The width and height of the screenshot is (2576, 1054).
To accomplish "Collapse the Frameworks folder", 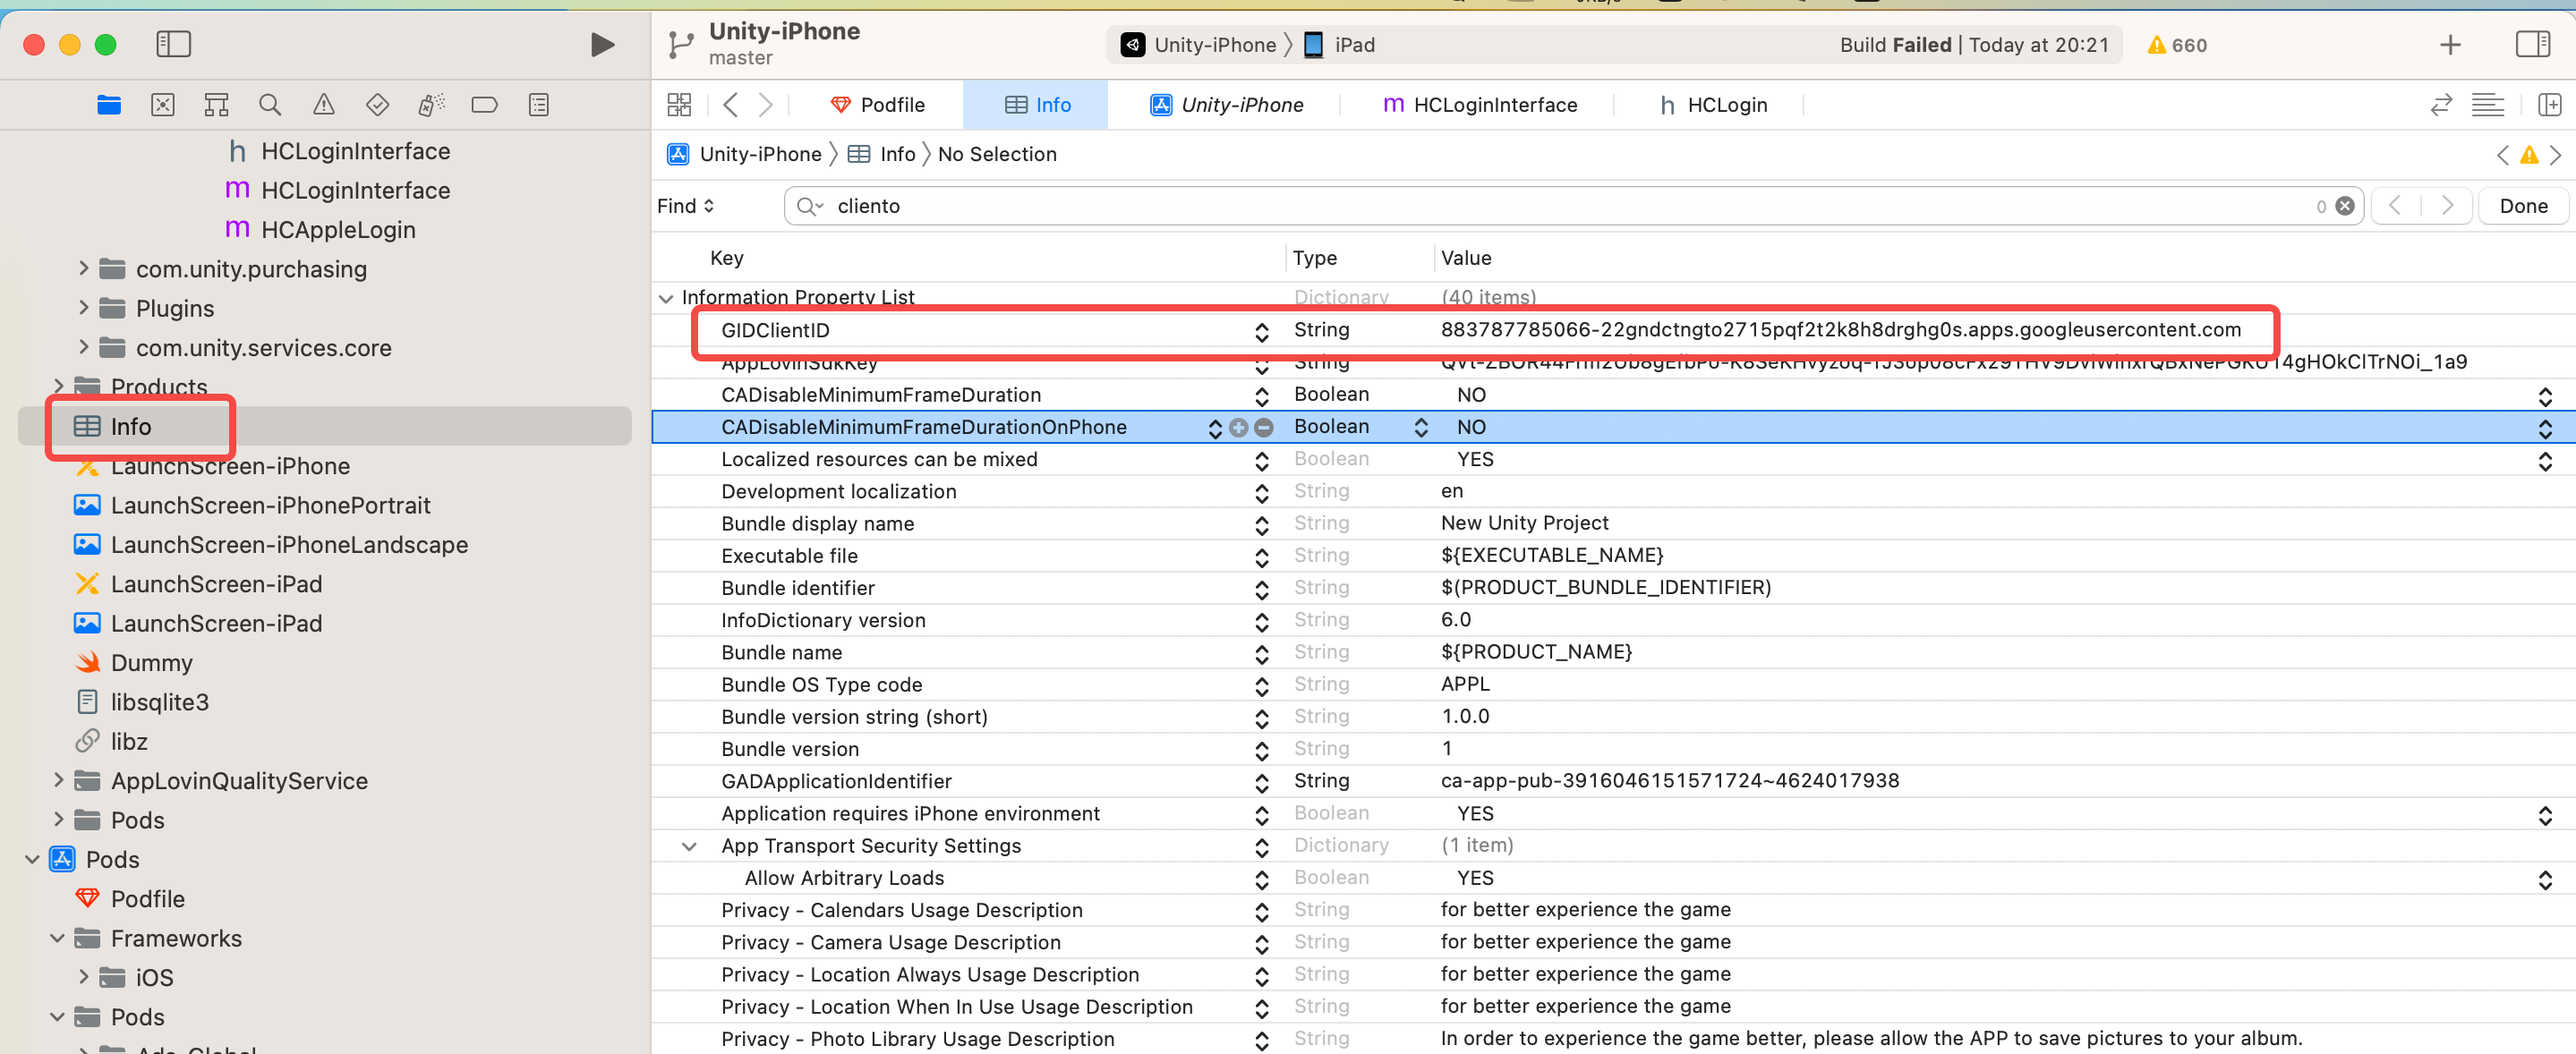I will tap(58, 938).
